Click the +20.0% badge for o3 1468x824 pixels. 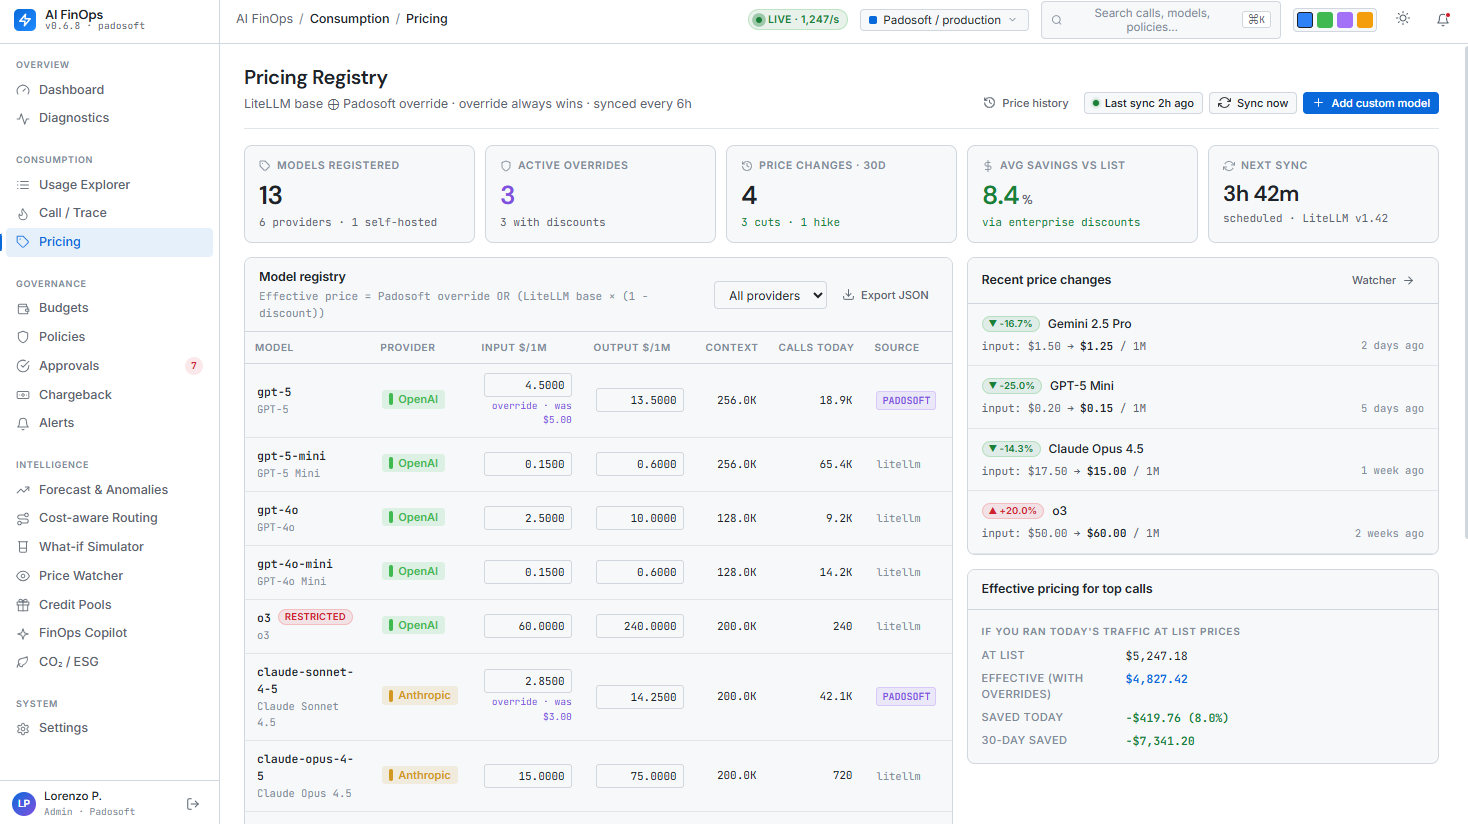[x=1013, y=511]
